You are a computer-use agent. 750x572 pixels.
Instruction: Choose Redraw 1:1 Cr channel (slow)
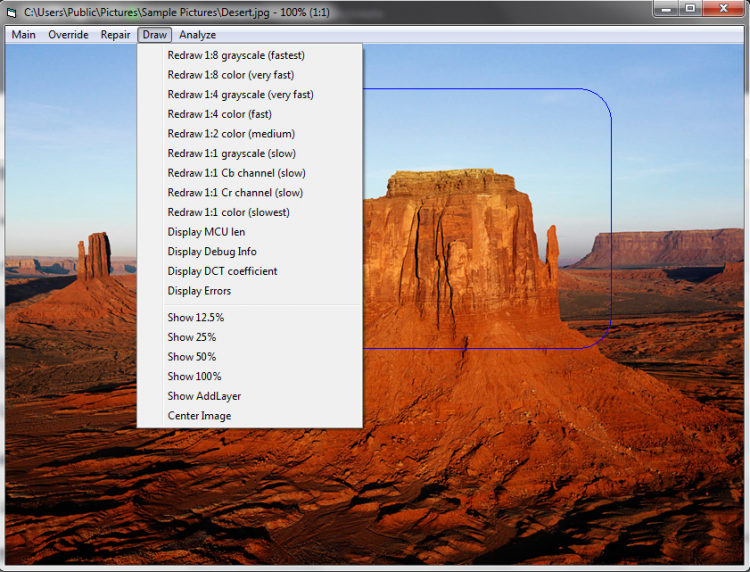coord(249,193)
